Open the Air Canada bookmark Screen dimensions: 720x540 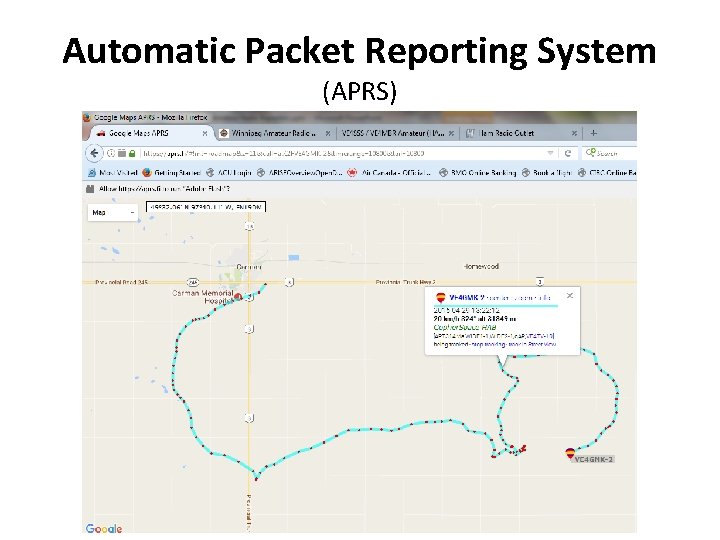click(x=389, y=173)
